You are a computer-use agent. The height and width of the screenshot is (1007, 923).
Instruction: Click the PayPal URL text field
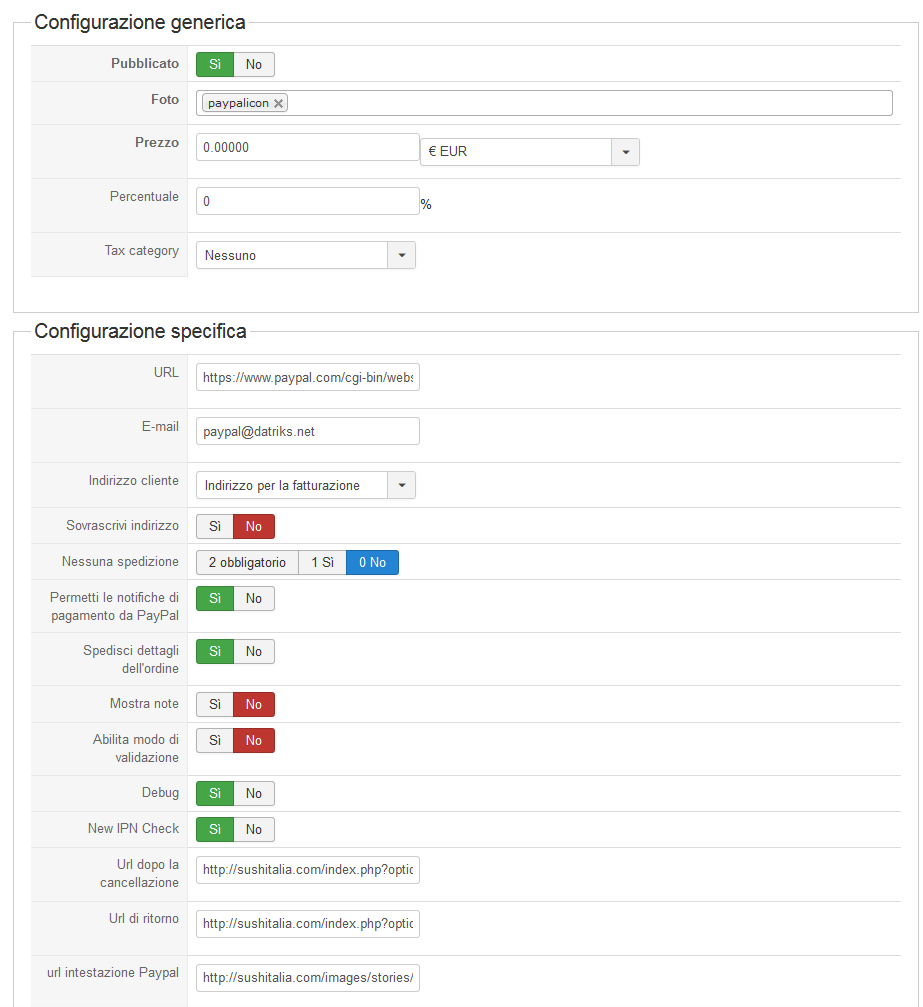point(307,377)
